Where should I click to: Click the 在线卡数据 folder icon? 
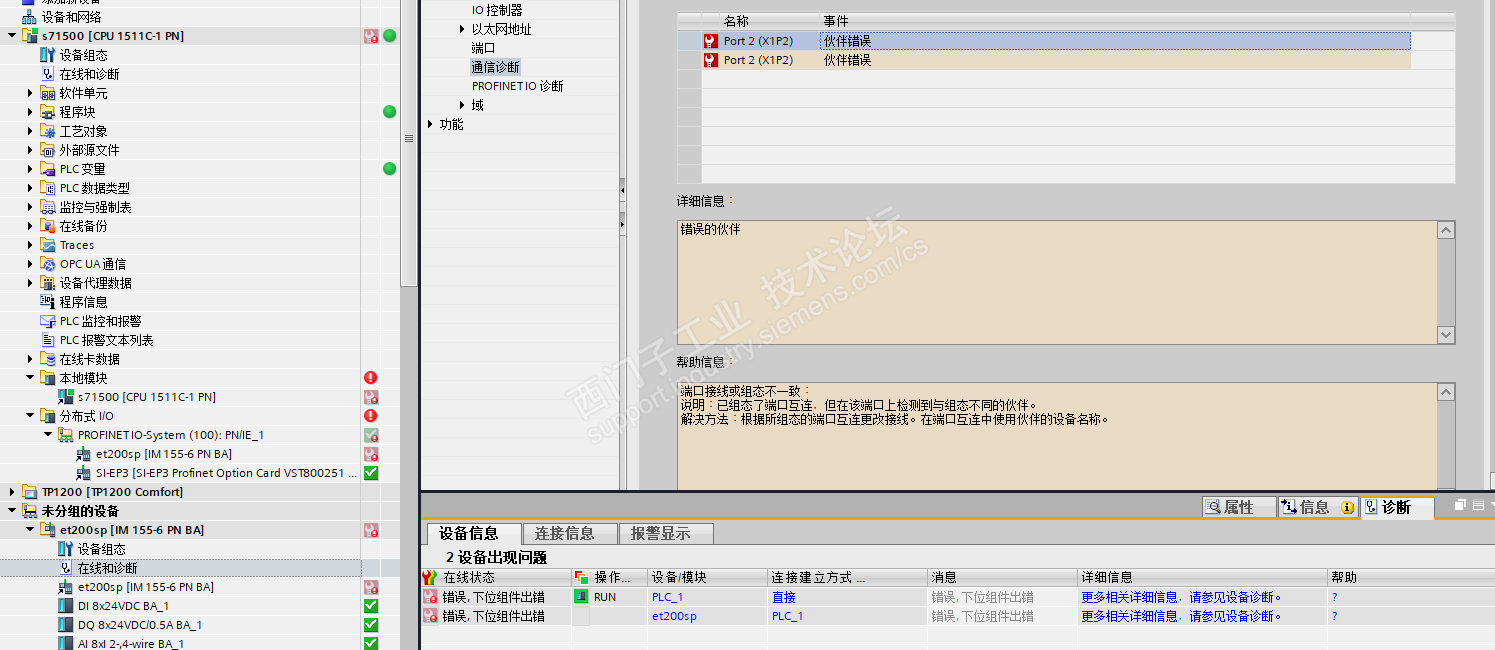point(48,359)
